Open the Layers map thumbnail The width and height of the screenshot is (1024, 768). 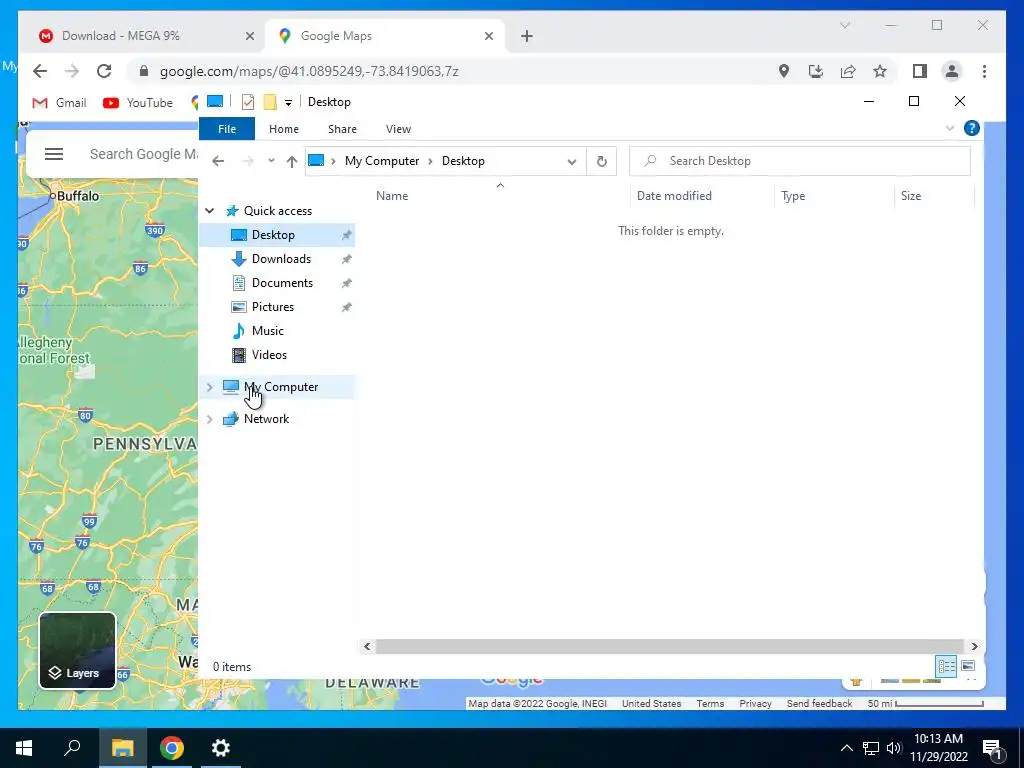(x=77, y=650)
